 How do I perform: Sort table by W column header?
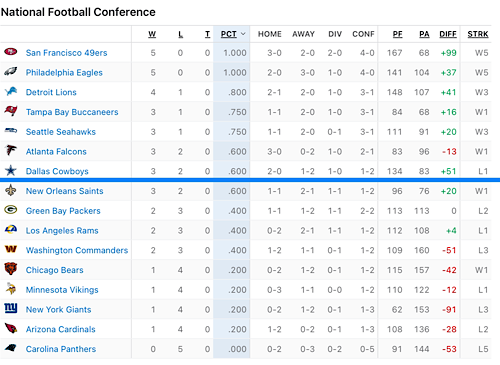[x=152, y=34]
